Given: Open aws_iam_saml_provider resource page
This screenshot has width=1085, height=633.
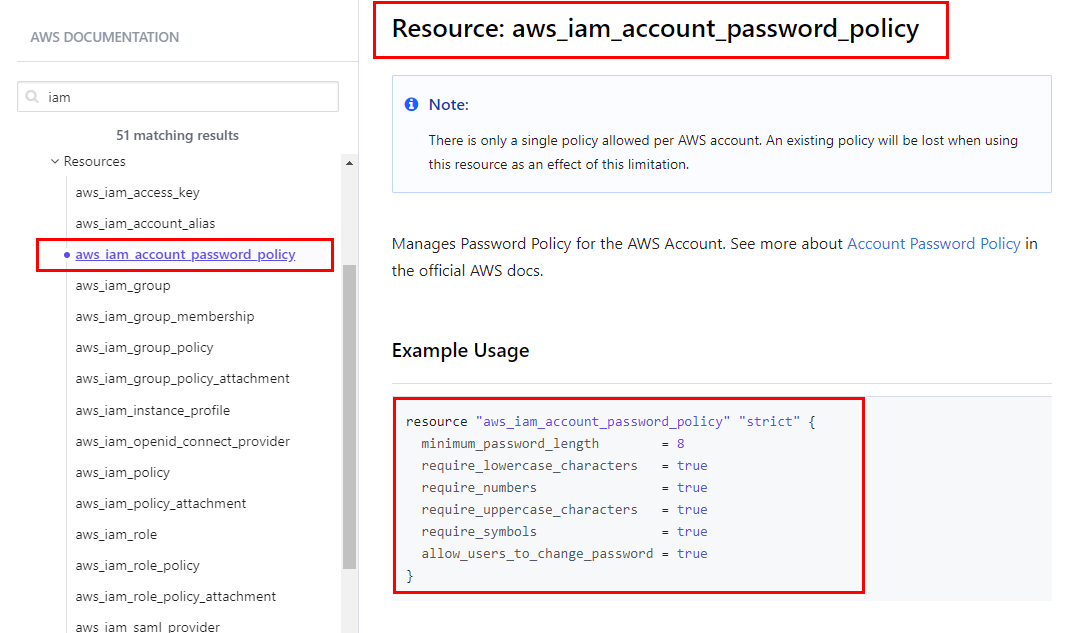Looking at the screenshot, I should point(147,626).
